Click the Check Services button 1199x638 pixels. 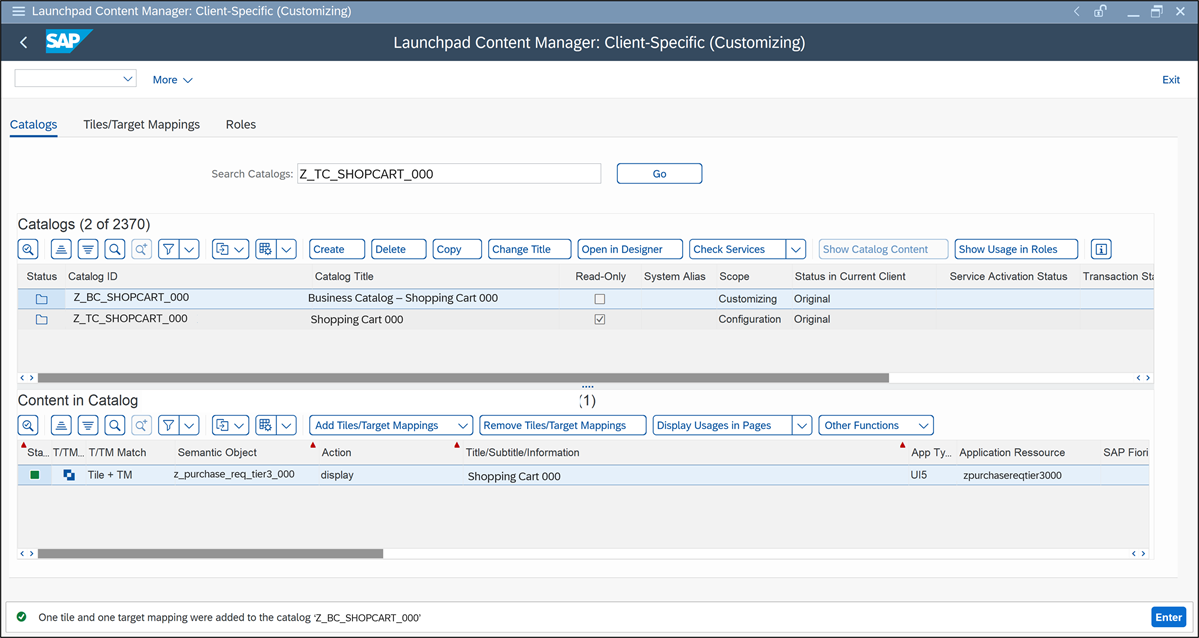[x=738, y=249]
